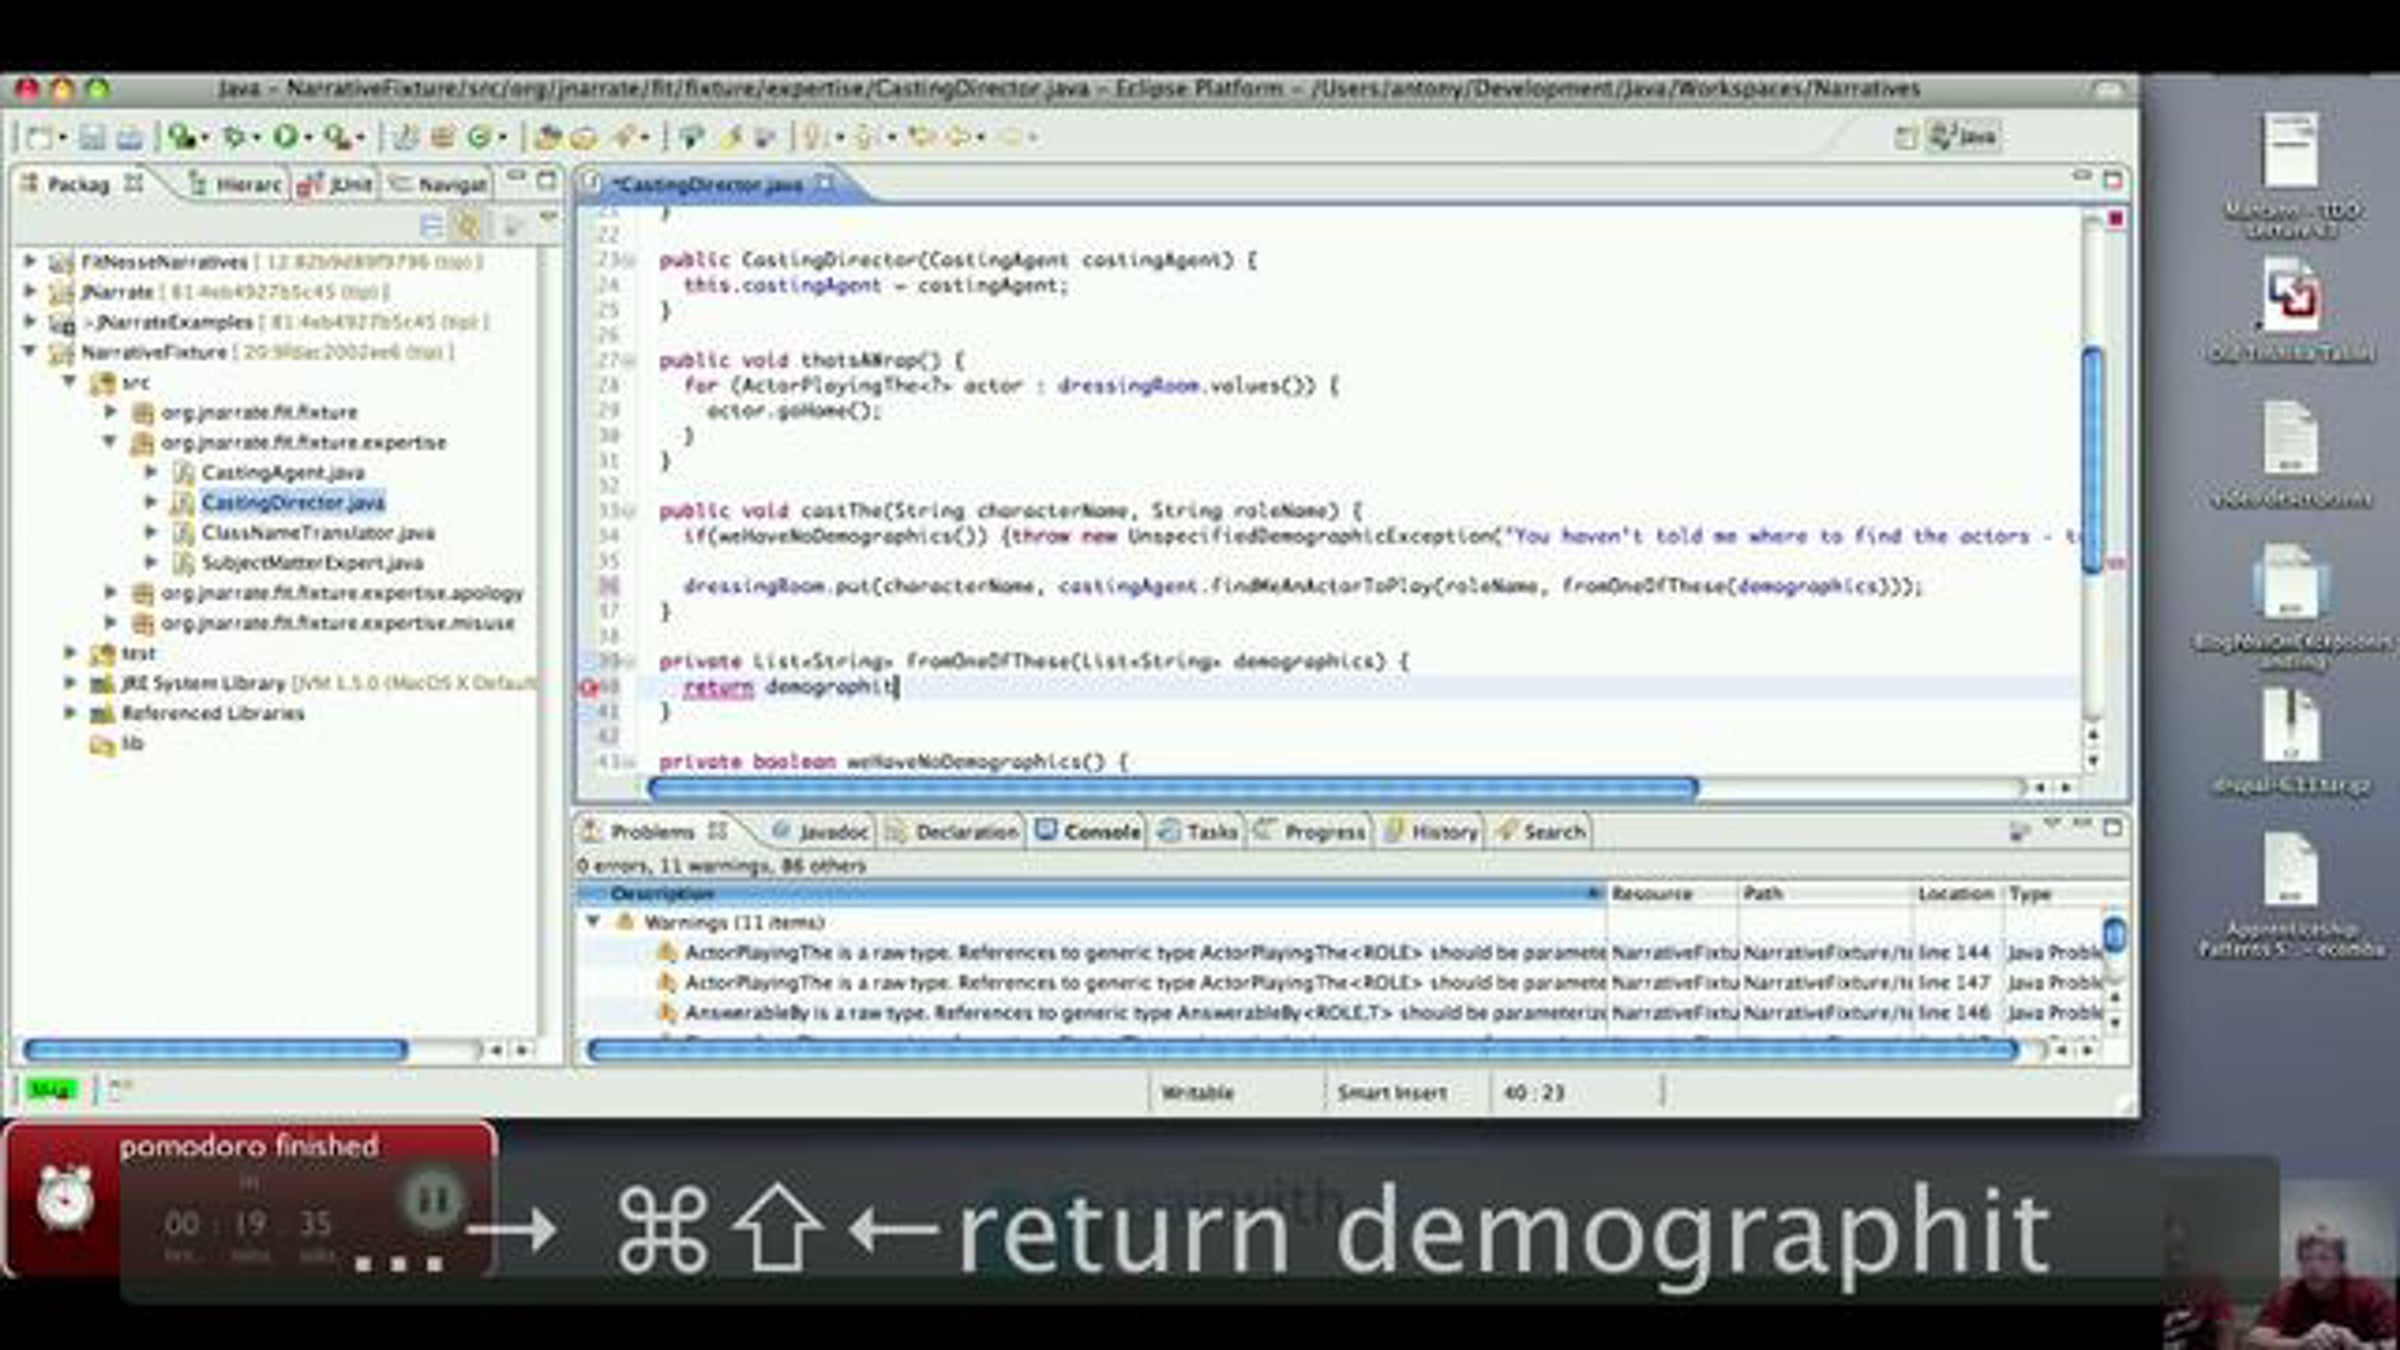The width and height of the screenshot is (2400, 1350).
Task: Click the green Run button icon
Action: point(286,137)
